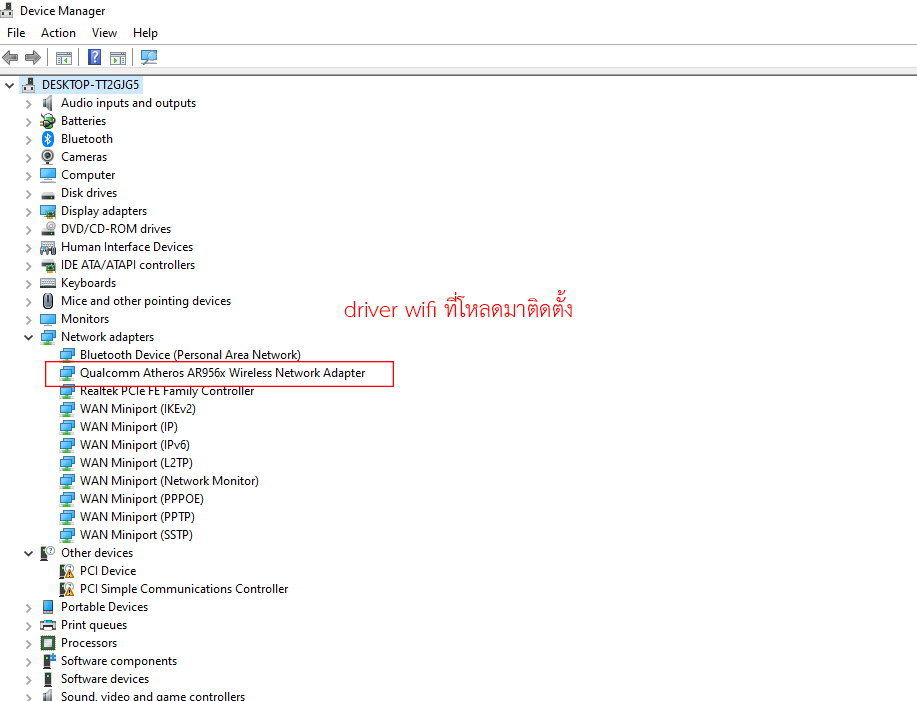917x701 pixels.
Task: Select WAN Miniport (IP) entry
Action: tap(129, 427)
